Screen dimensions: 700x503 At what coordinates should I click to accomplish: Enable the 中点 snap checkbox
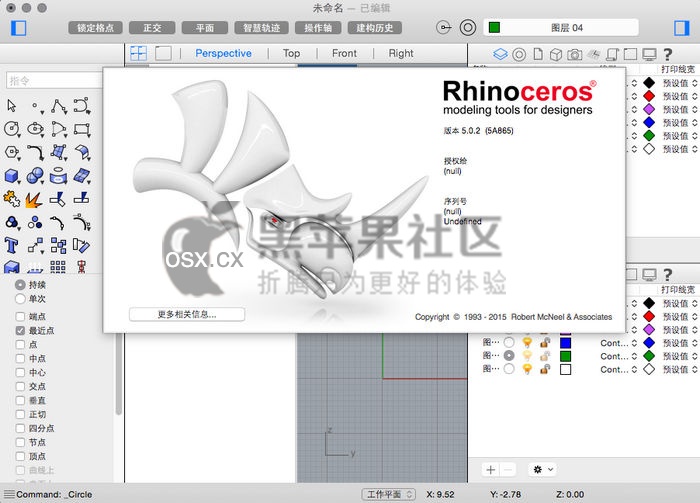tap(20, 358)
